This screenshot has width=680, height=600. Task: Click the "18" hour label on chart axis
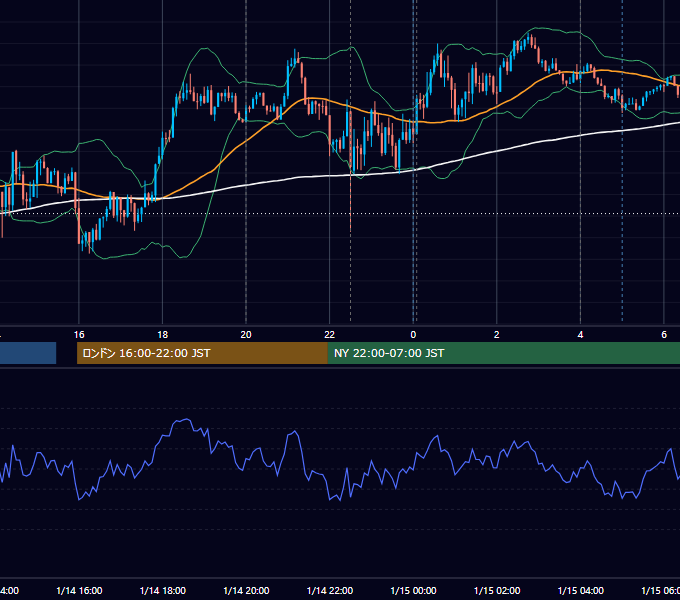point(163,334)
